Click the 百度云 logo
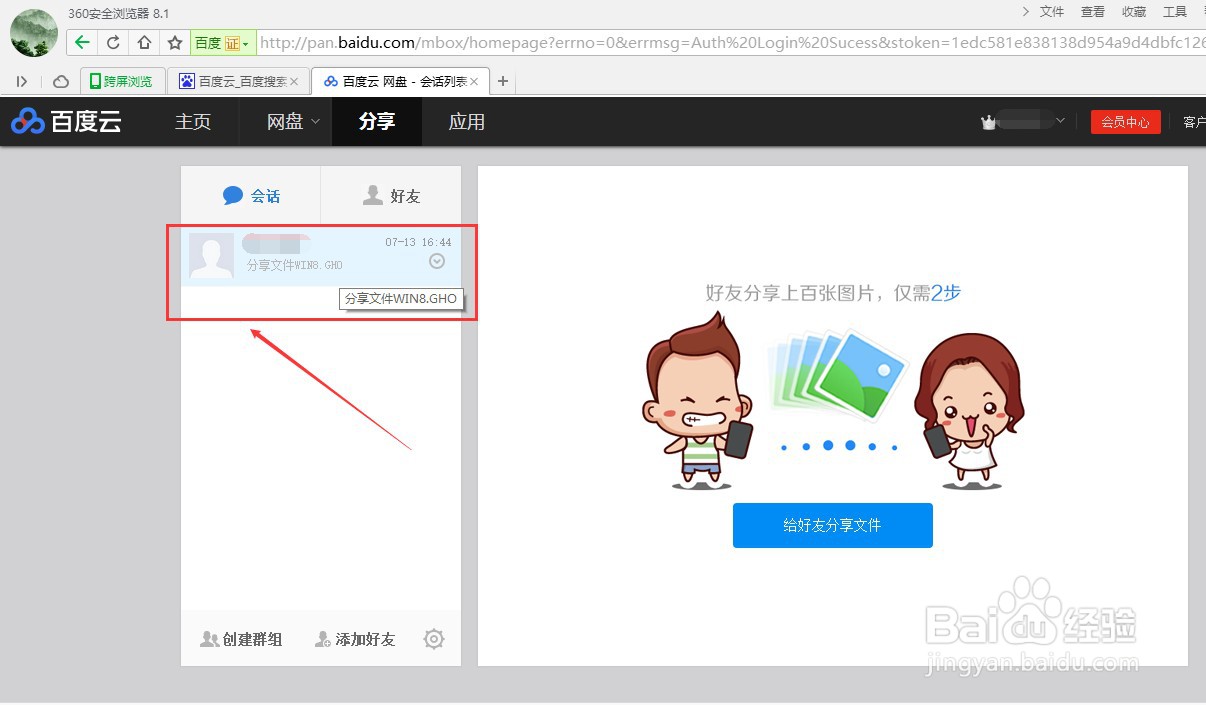 point(66,121)
